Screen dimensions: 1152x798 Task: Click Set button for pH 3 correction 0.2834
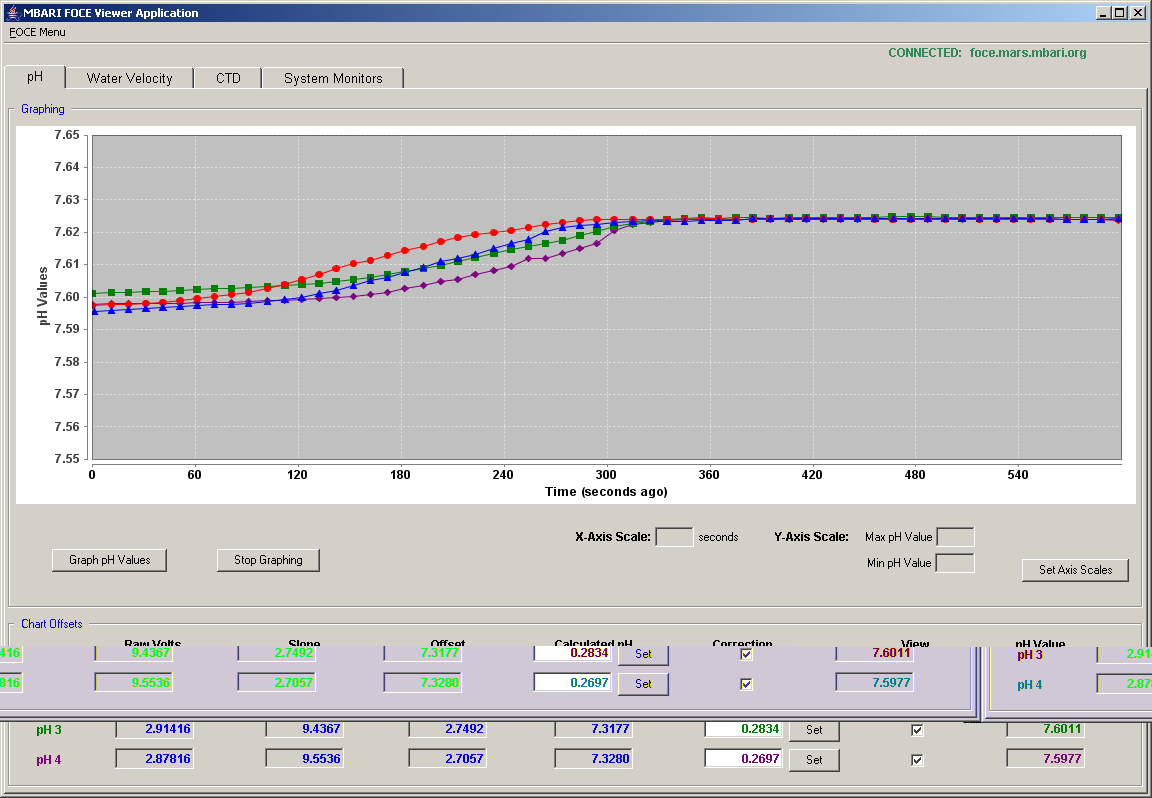point(814,730)
